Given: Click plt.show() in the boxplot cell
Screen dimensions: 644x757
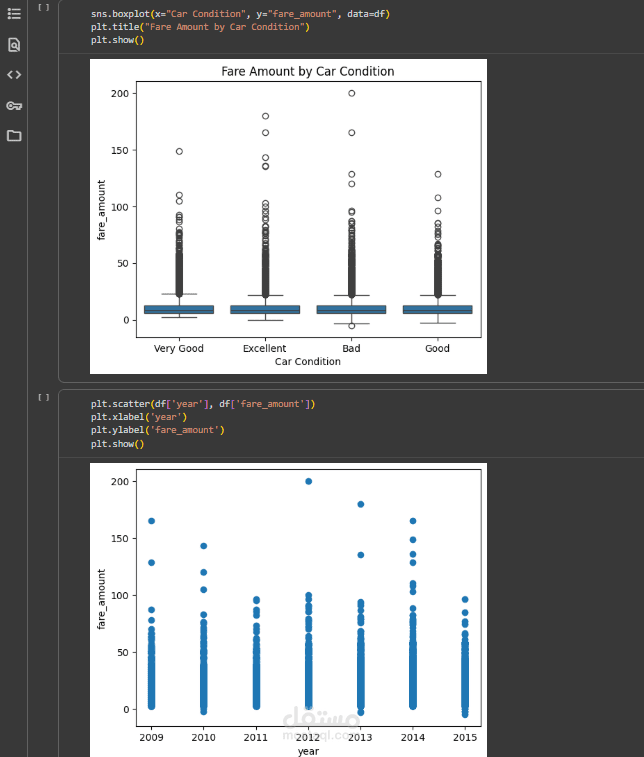Looking at the screenshot, I should click(x=117, y=40).
